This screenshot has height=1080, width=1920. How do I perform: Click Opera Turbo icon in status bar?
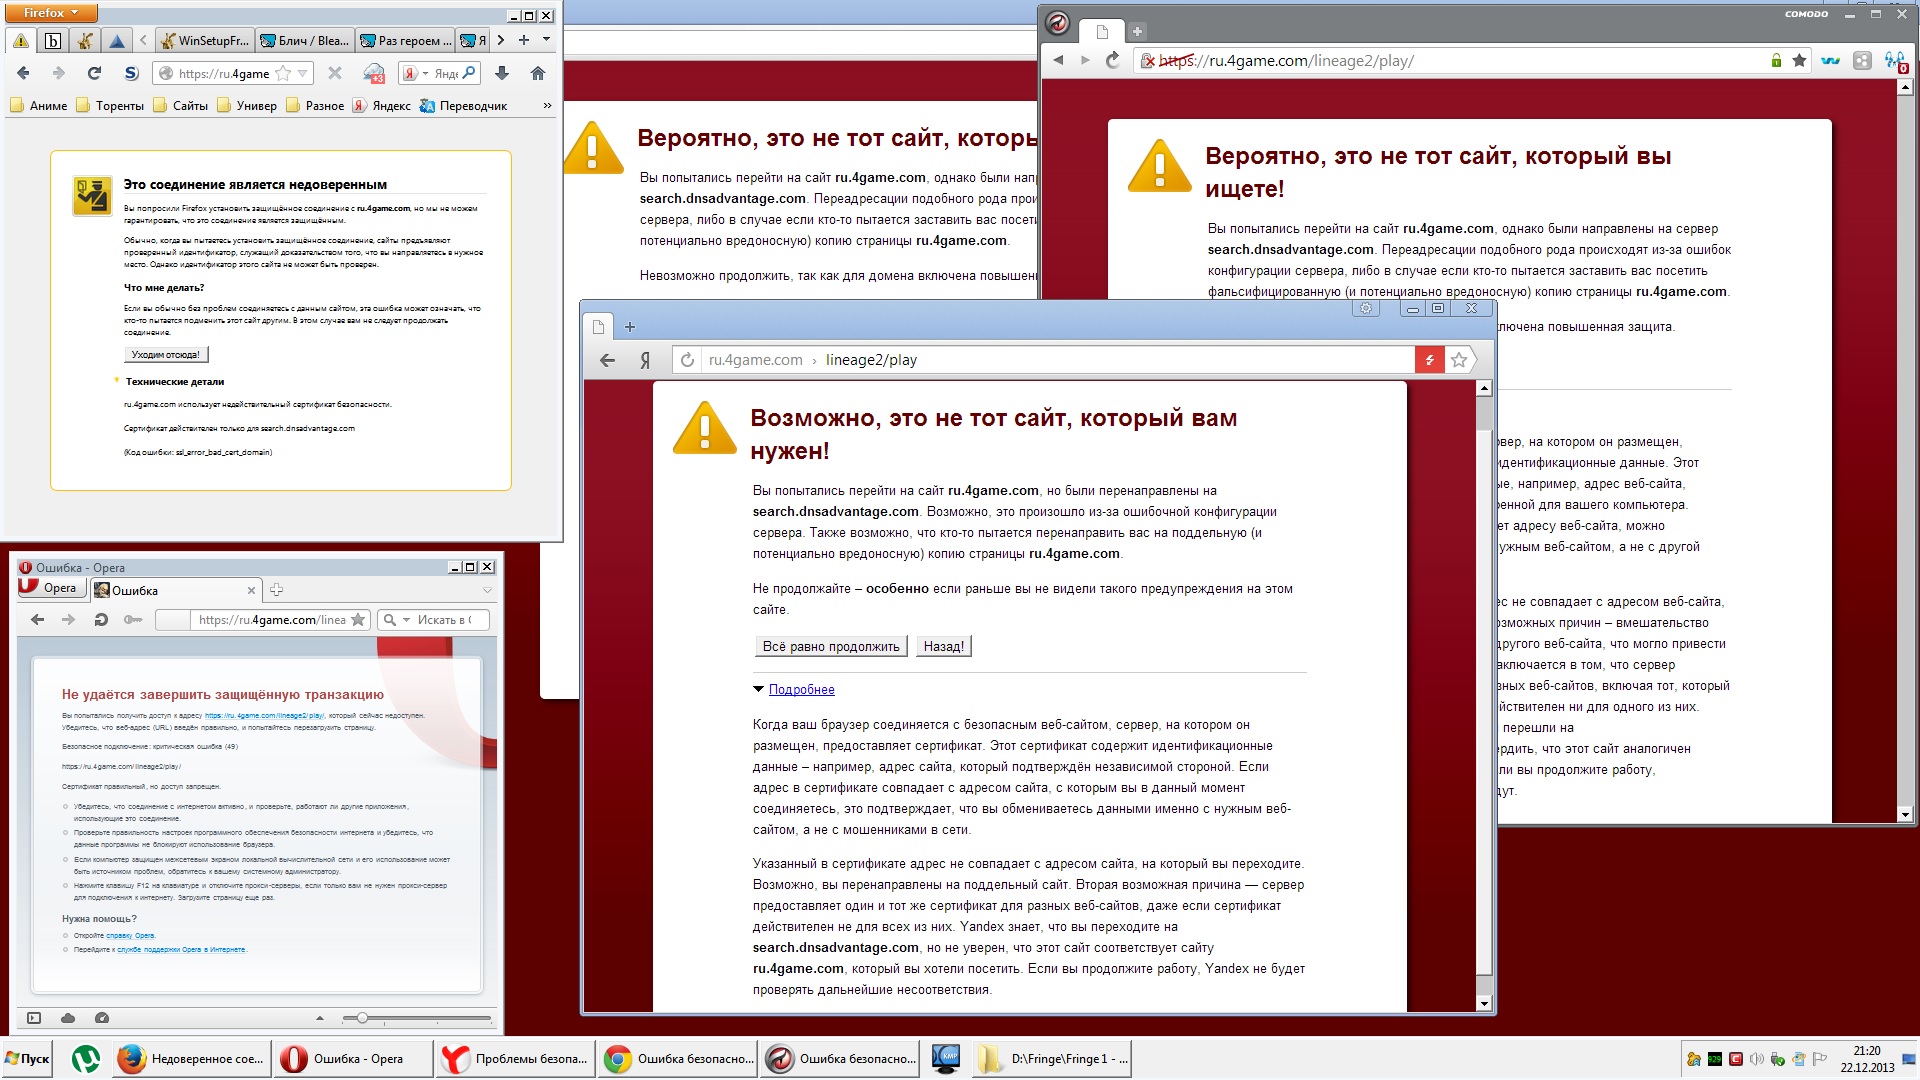tap(102, 1018)
